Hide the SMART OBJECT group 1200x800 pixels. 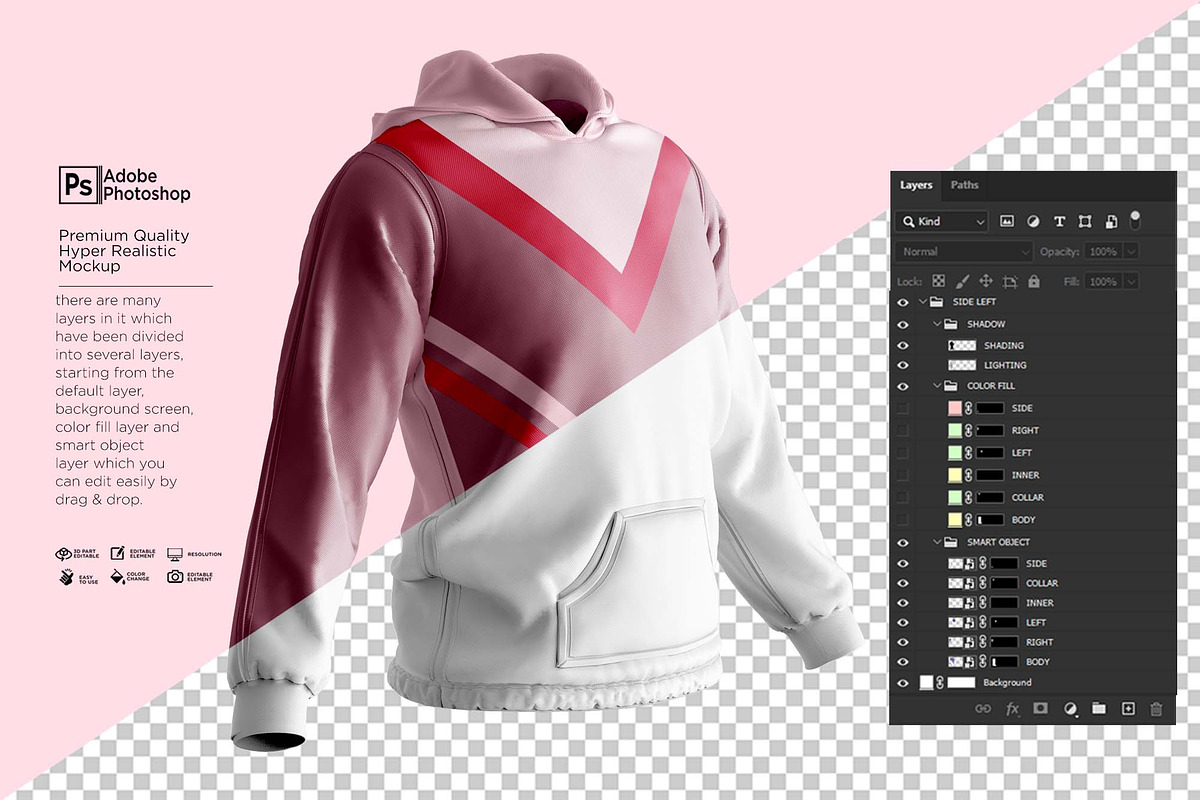point(903,542)
